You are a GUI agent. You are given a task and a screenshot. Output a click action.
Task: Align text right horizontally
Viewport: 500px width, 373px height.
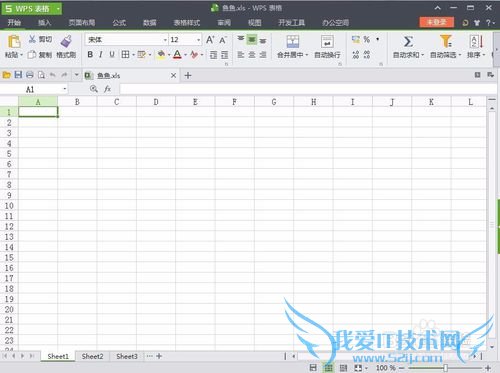point(263,54)
